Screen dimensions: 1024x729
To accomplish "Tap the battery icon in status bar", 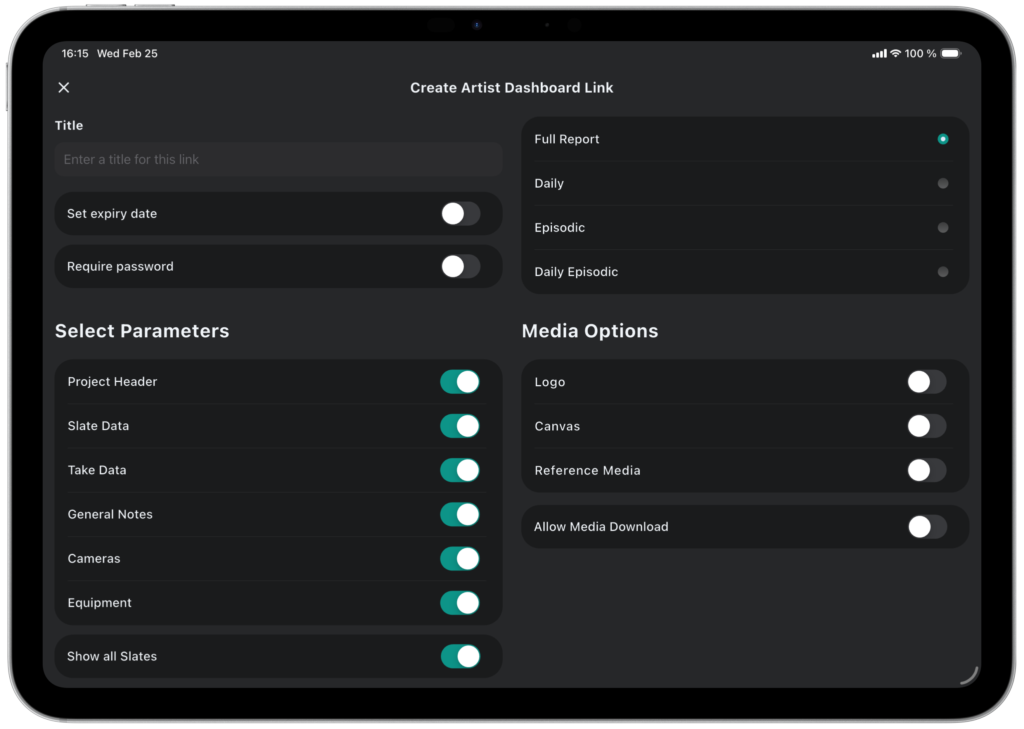I will 950,54.
